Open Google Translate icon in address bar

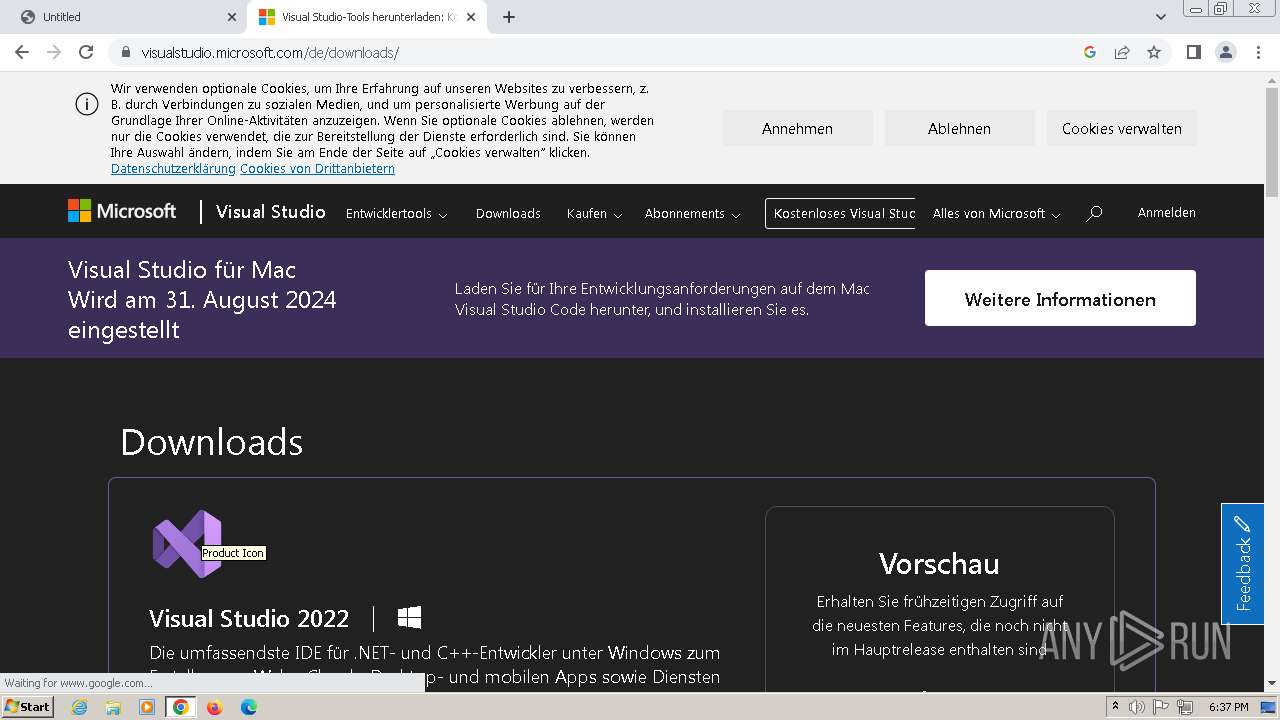coord(1090,52)
